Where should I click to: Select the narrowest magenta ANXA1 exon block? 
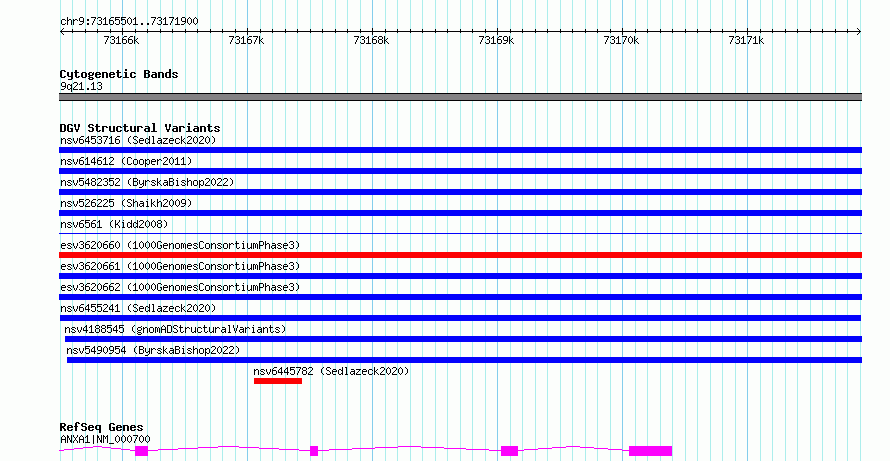point(314,451)
